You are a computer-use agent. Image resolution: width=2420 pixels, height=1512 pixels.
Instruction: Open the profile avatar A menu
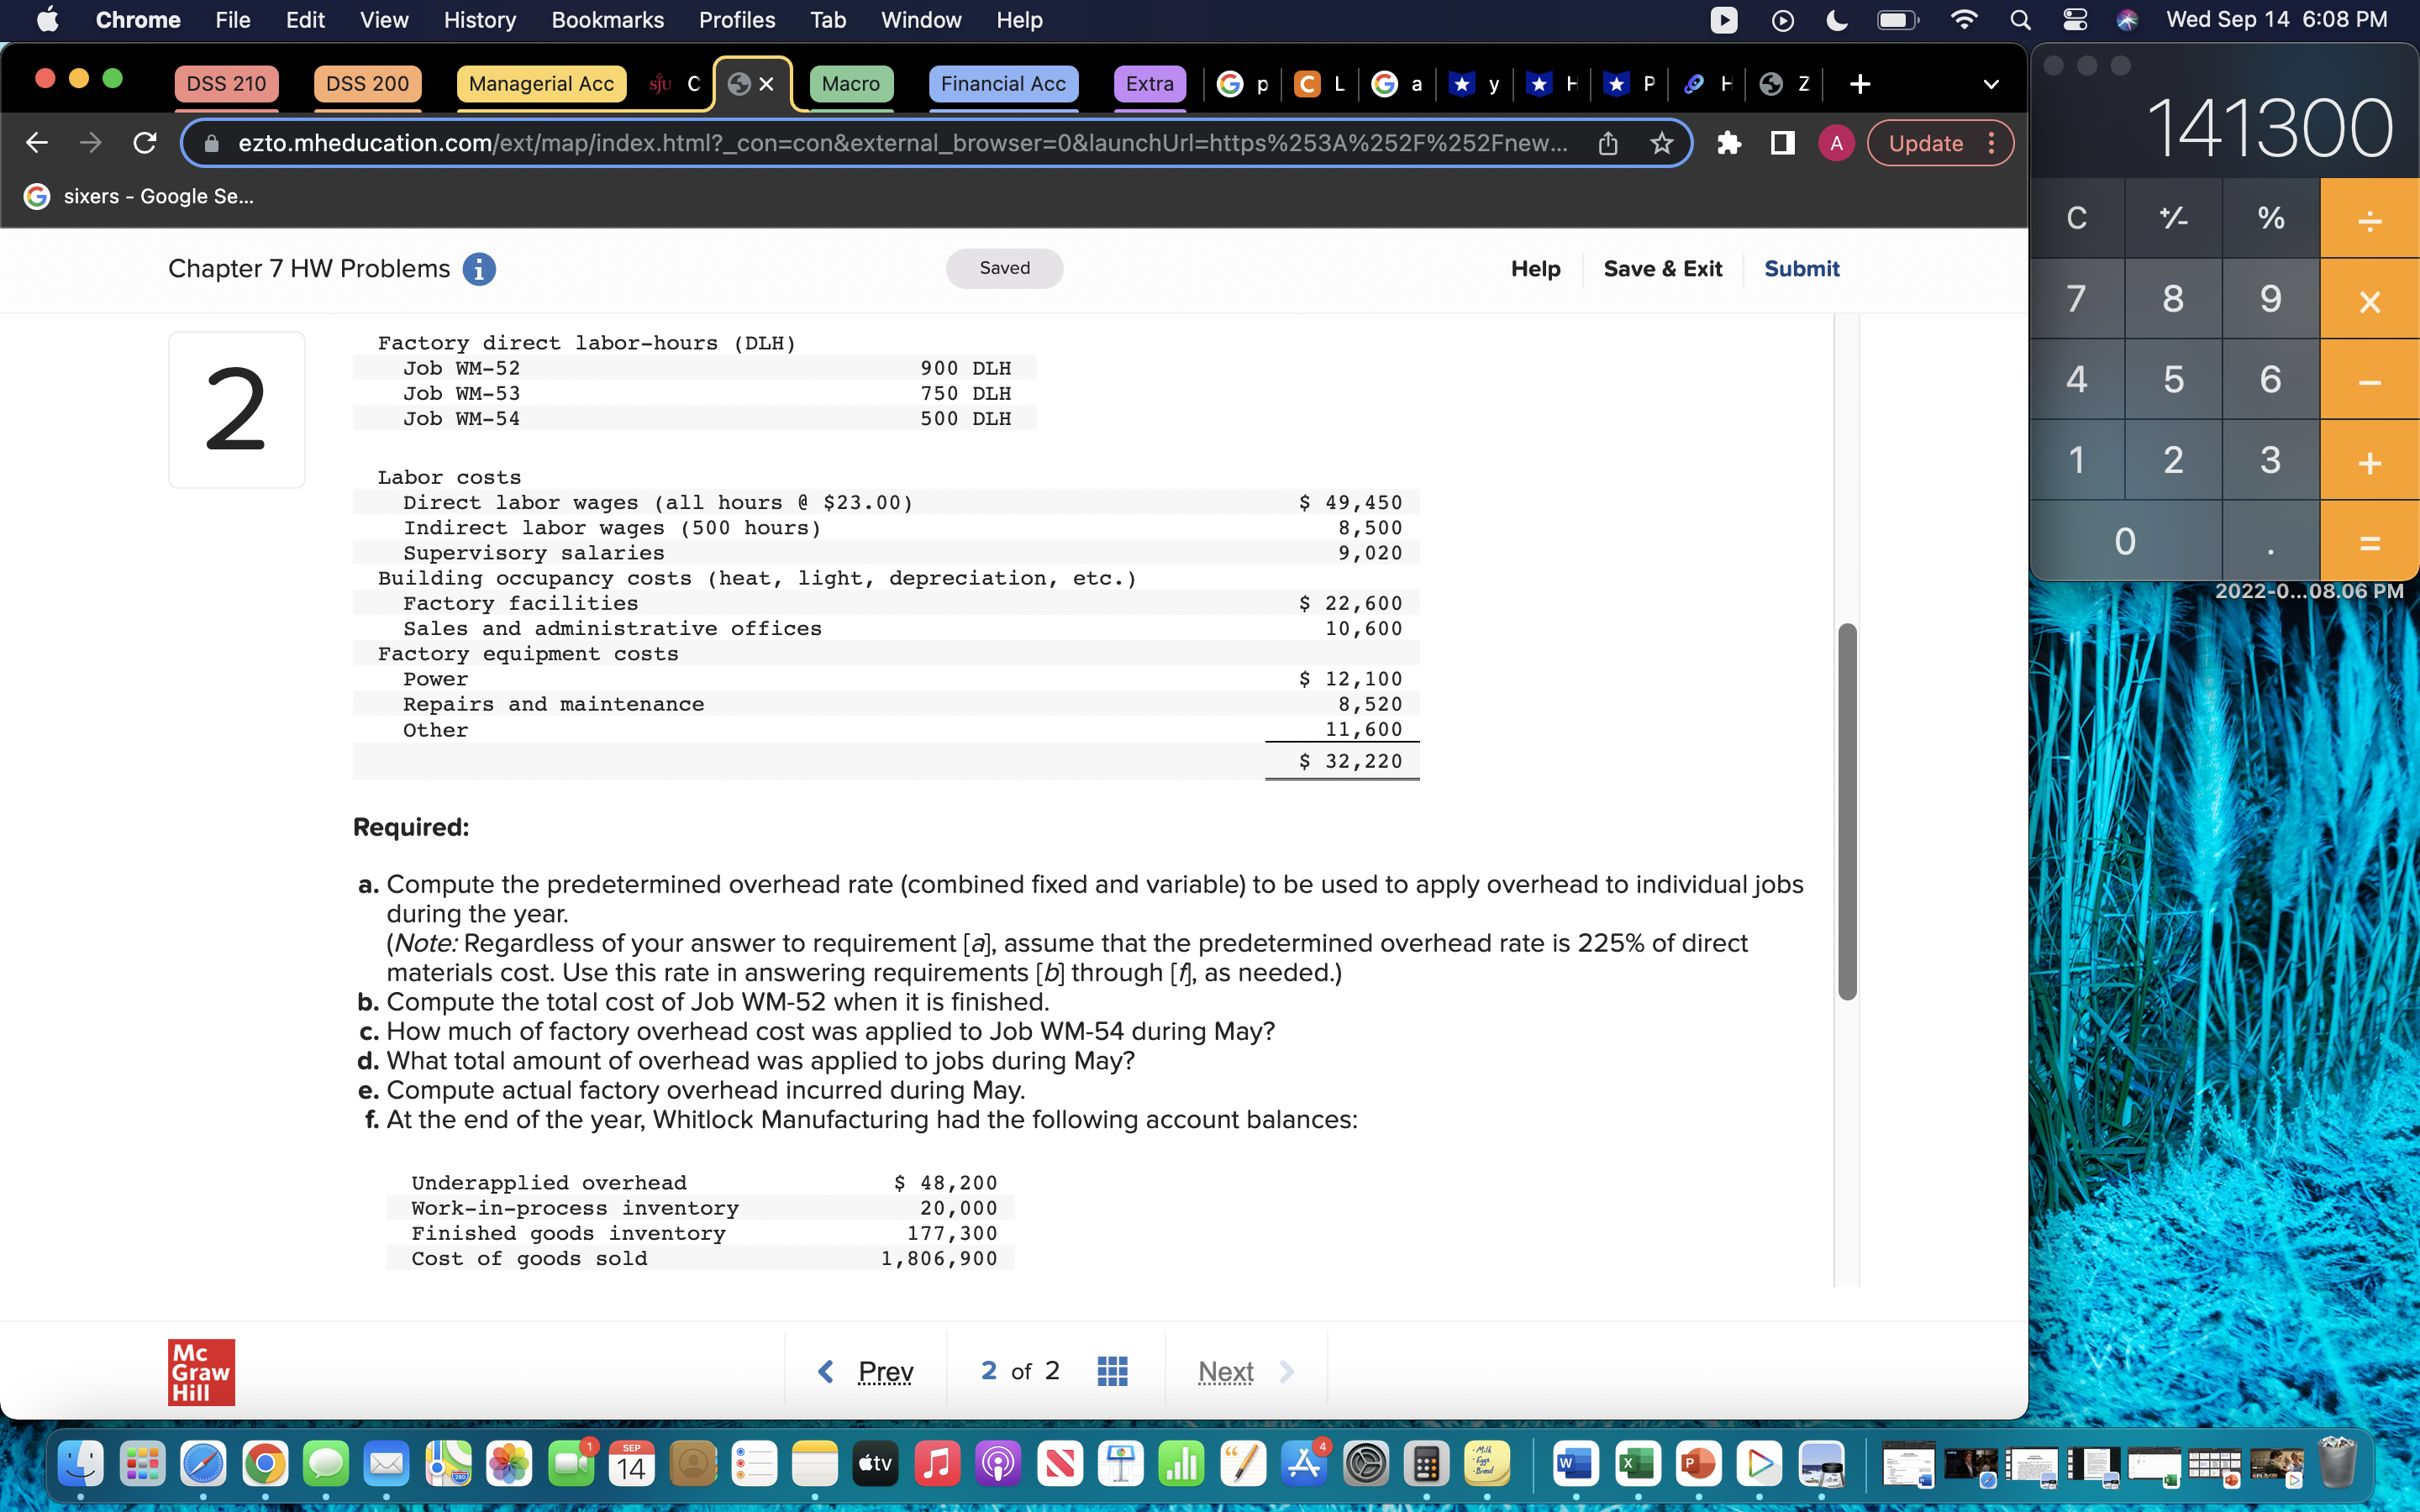point(1836,143)
